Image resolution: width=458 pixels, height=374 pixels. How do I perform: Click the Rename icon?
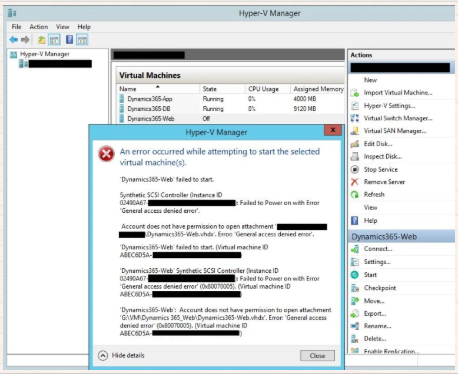tap(355, 326)
